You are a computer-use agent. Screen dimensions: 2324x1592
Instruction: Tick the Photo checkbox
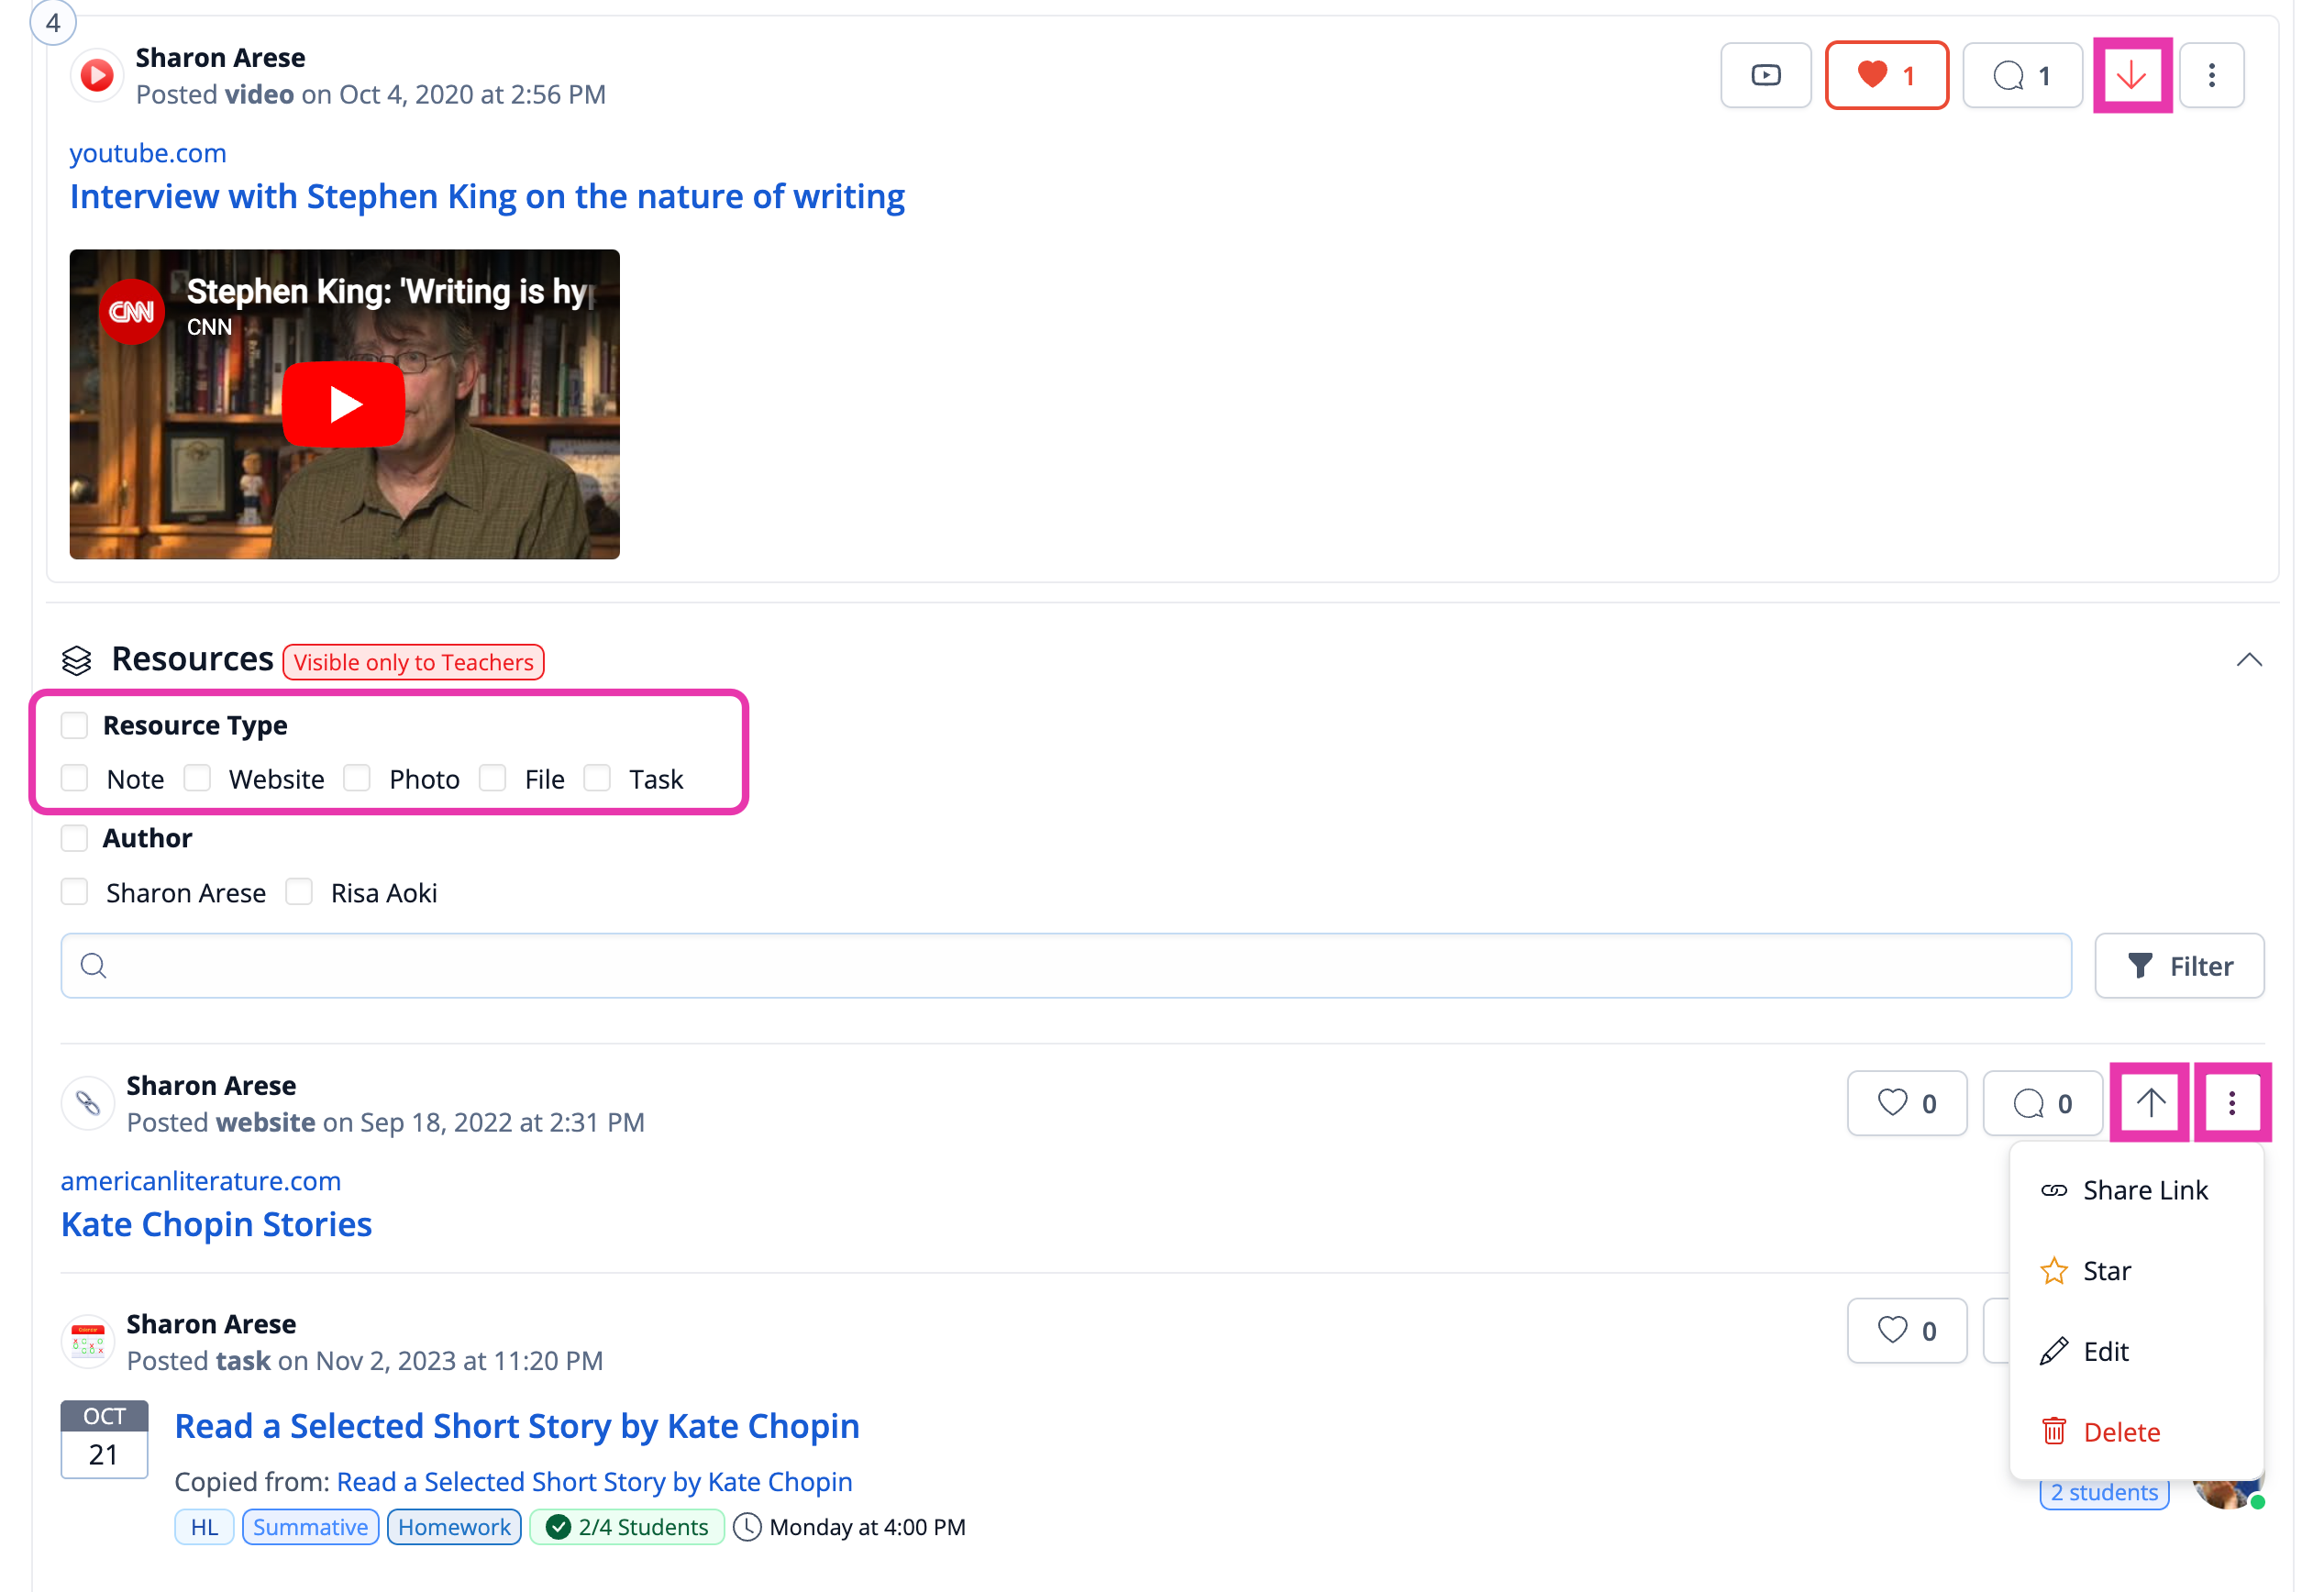point(357,778)
